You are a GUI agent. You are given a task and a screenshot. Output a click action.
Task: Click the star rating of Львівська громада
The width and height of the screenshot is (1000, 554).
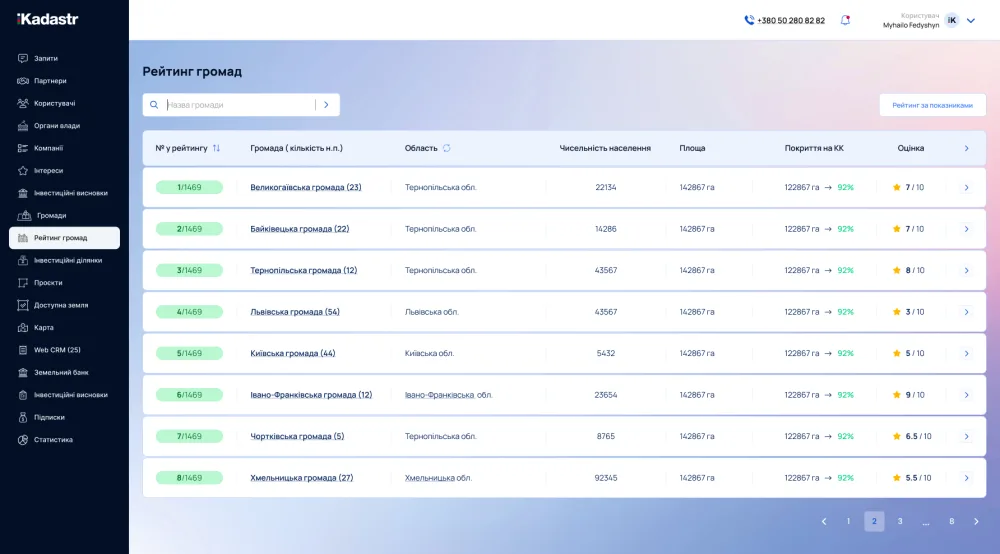click(896, 312)
